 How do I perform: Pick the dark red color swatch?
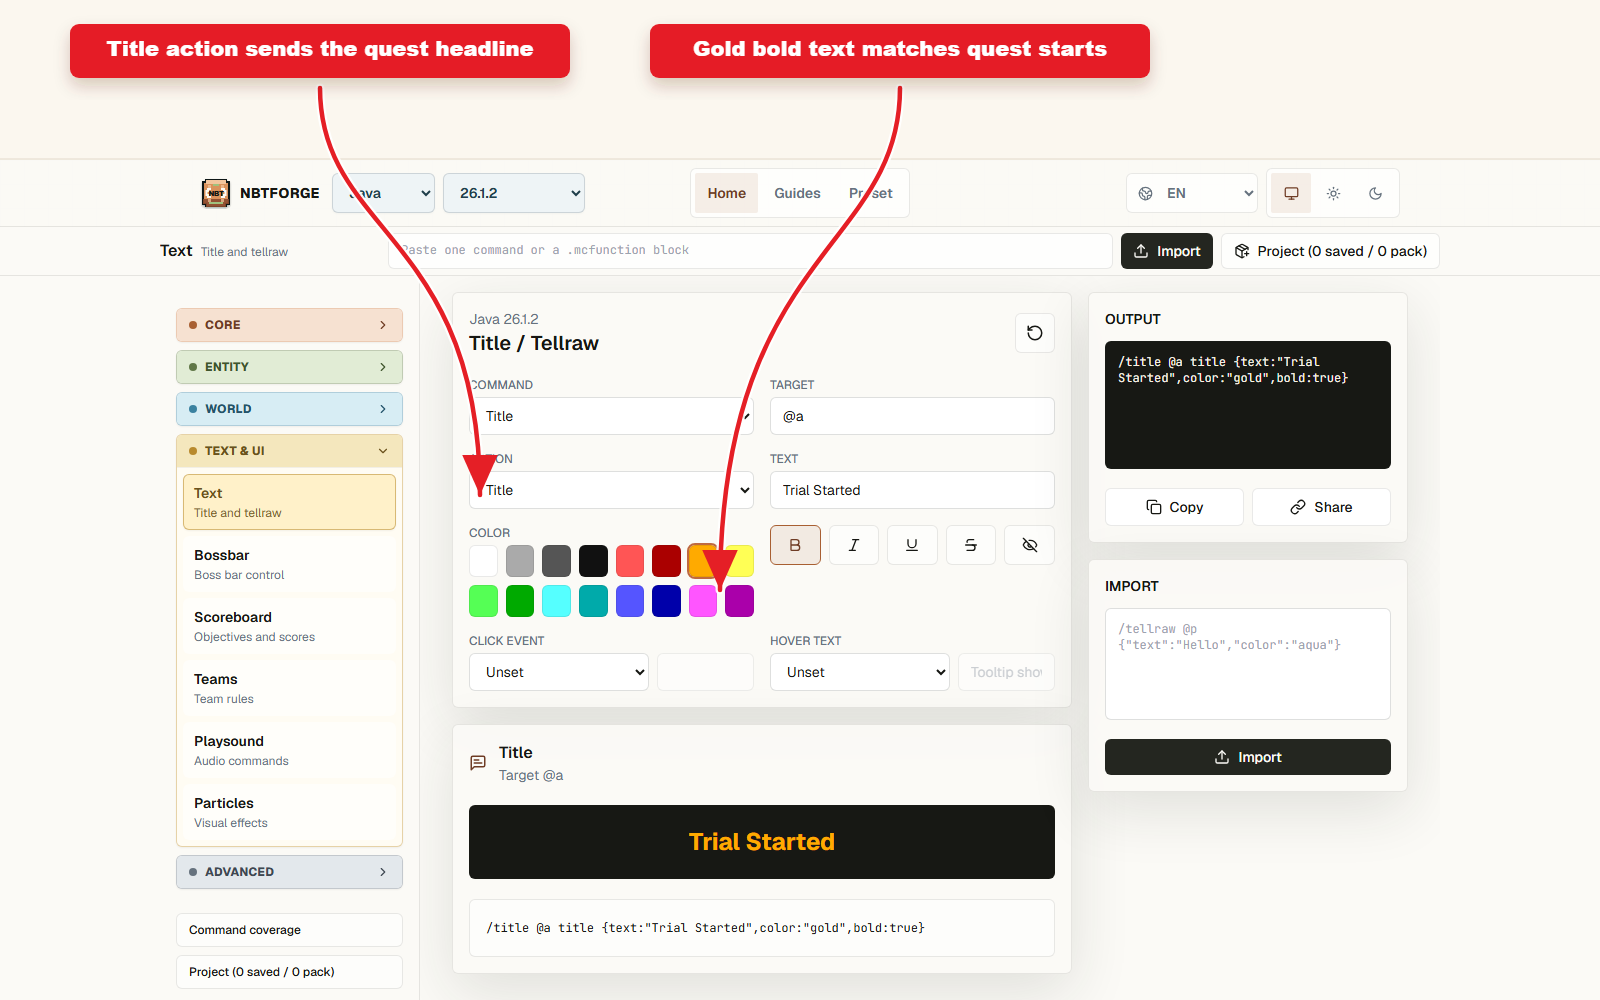[667, 561]
